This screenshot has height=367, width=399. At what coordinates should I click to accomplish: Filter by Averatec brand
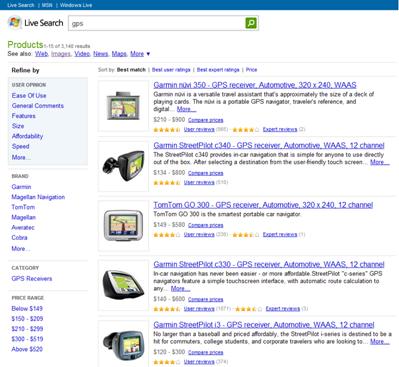click(x=23, y=227)
